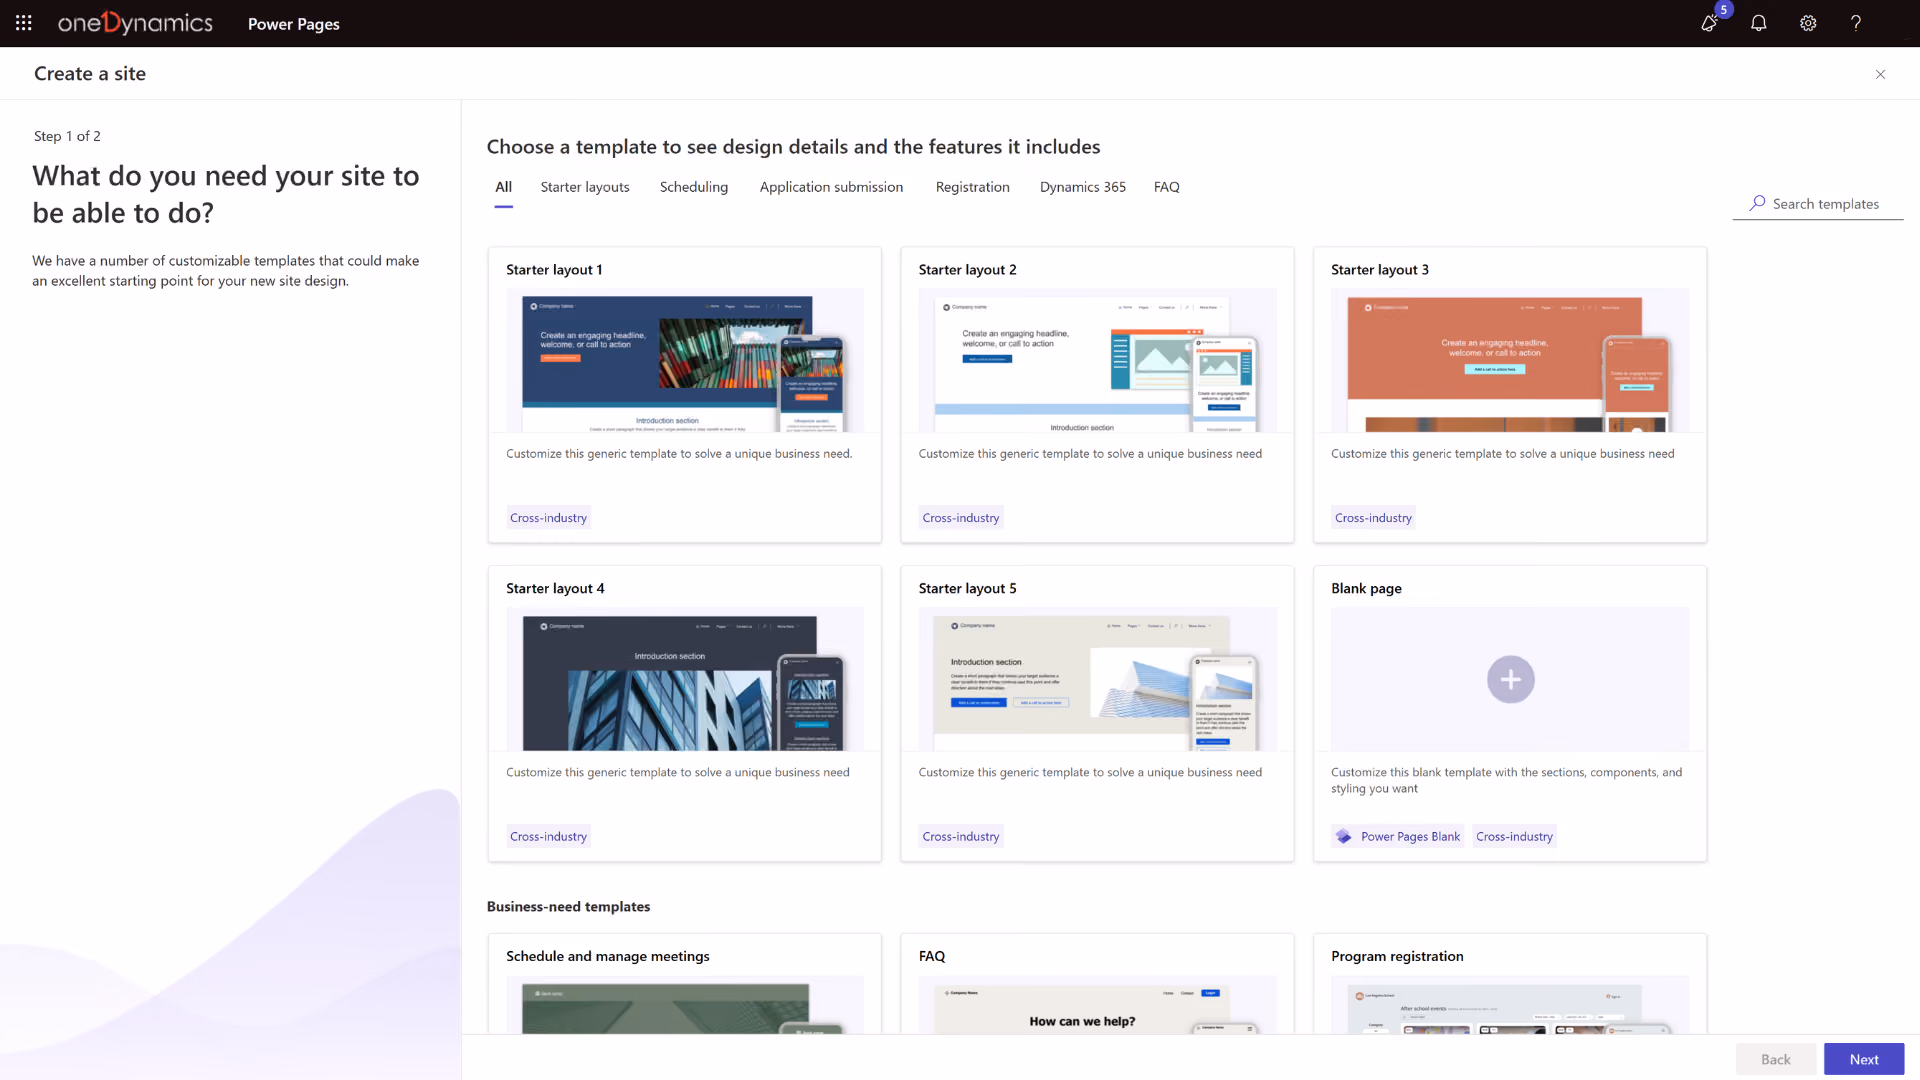Viewport: 1920px width, 1080px height.
Task: Select the Scheduling tab
Action: pyautogui.click(x=694, y=187)
